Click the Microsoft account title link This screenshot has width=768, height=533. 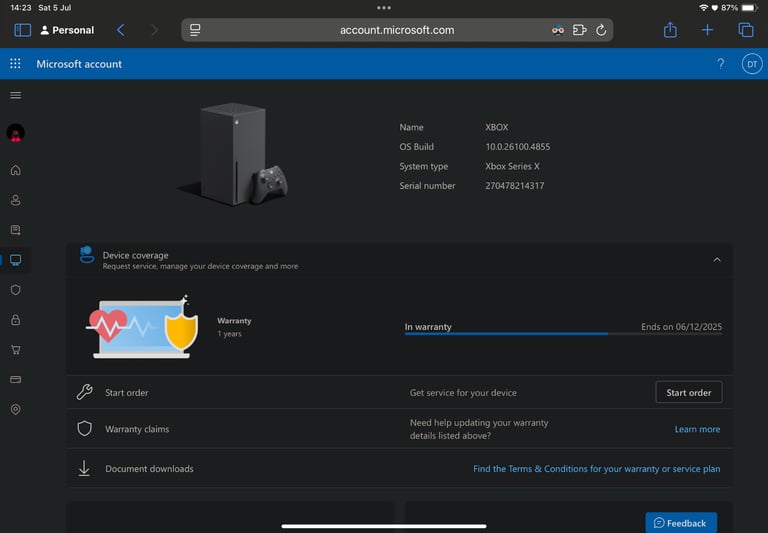click(79, 64)
